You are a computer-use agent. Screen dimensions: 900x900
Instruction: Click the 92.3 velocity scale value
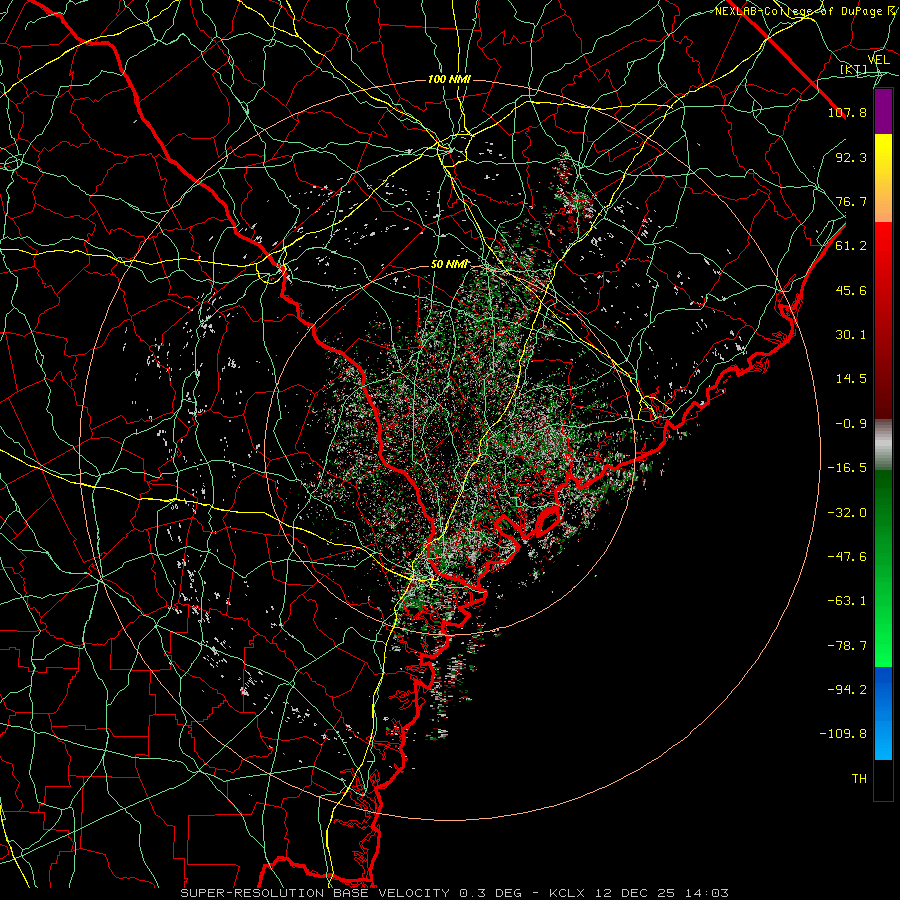[x=851, y=157]
